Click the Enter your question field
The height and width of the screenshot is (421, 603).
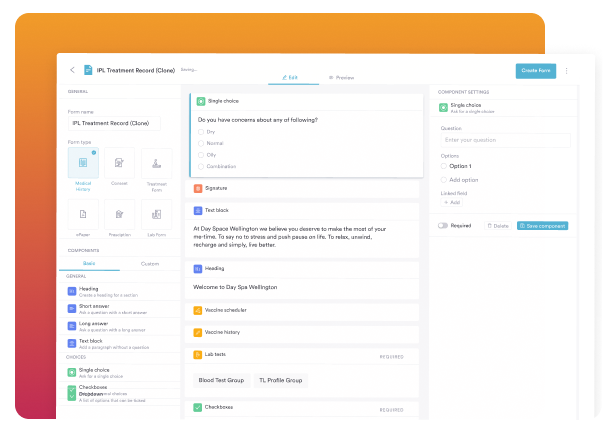[504, 141]
